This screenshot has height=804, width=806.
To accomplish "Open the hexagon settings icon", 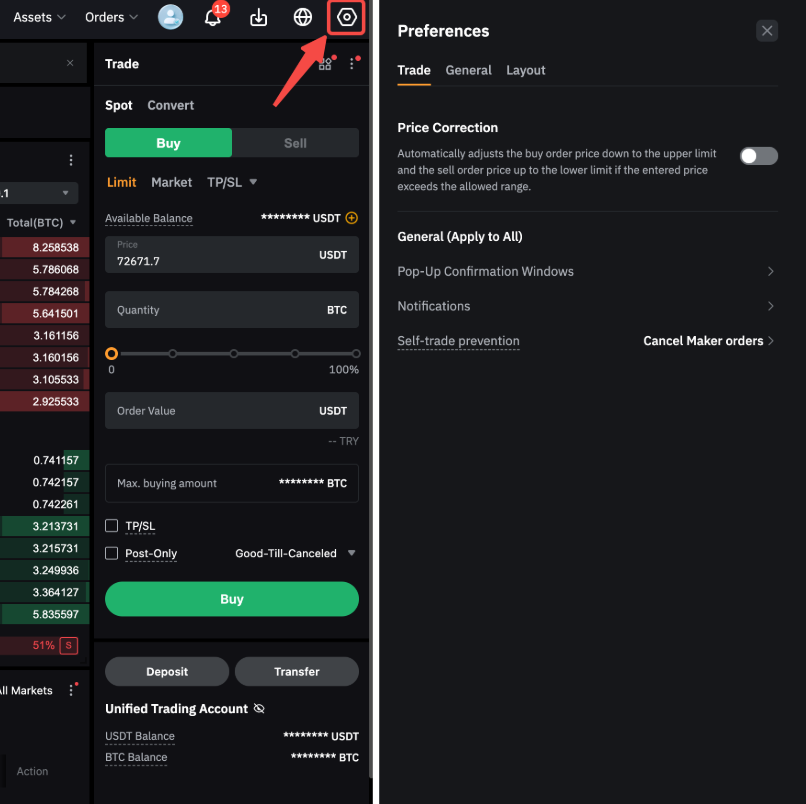I will [347, 17].
